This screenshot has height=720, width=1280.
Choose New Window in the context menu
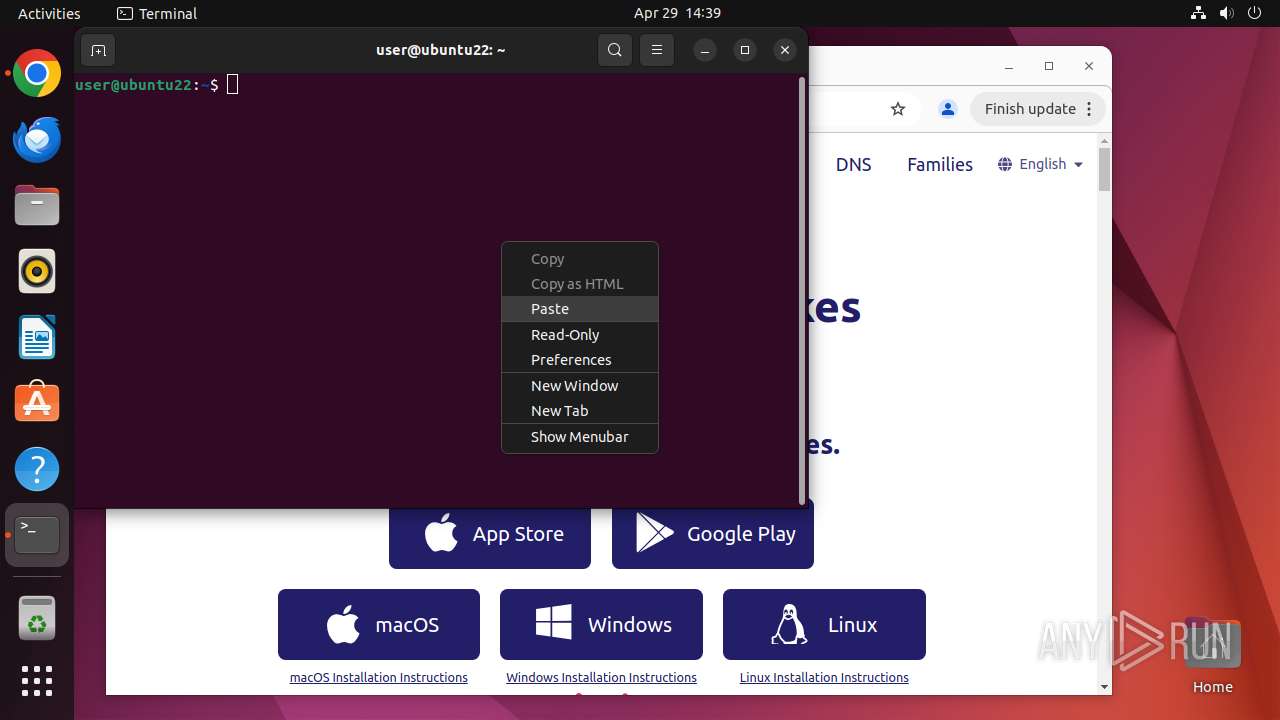(x=580, y=386)
